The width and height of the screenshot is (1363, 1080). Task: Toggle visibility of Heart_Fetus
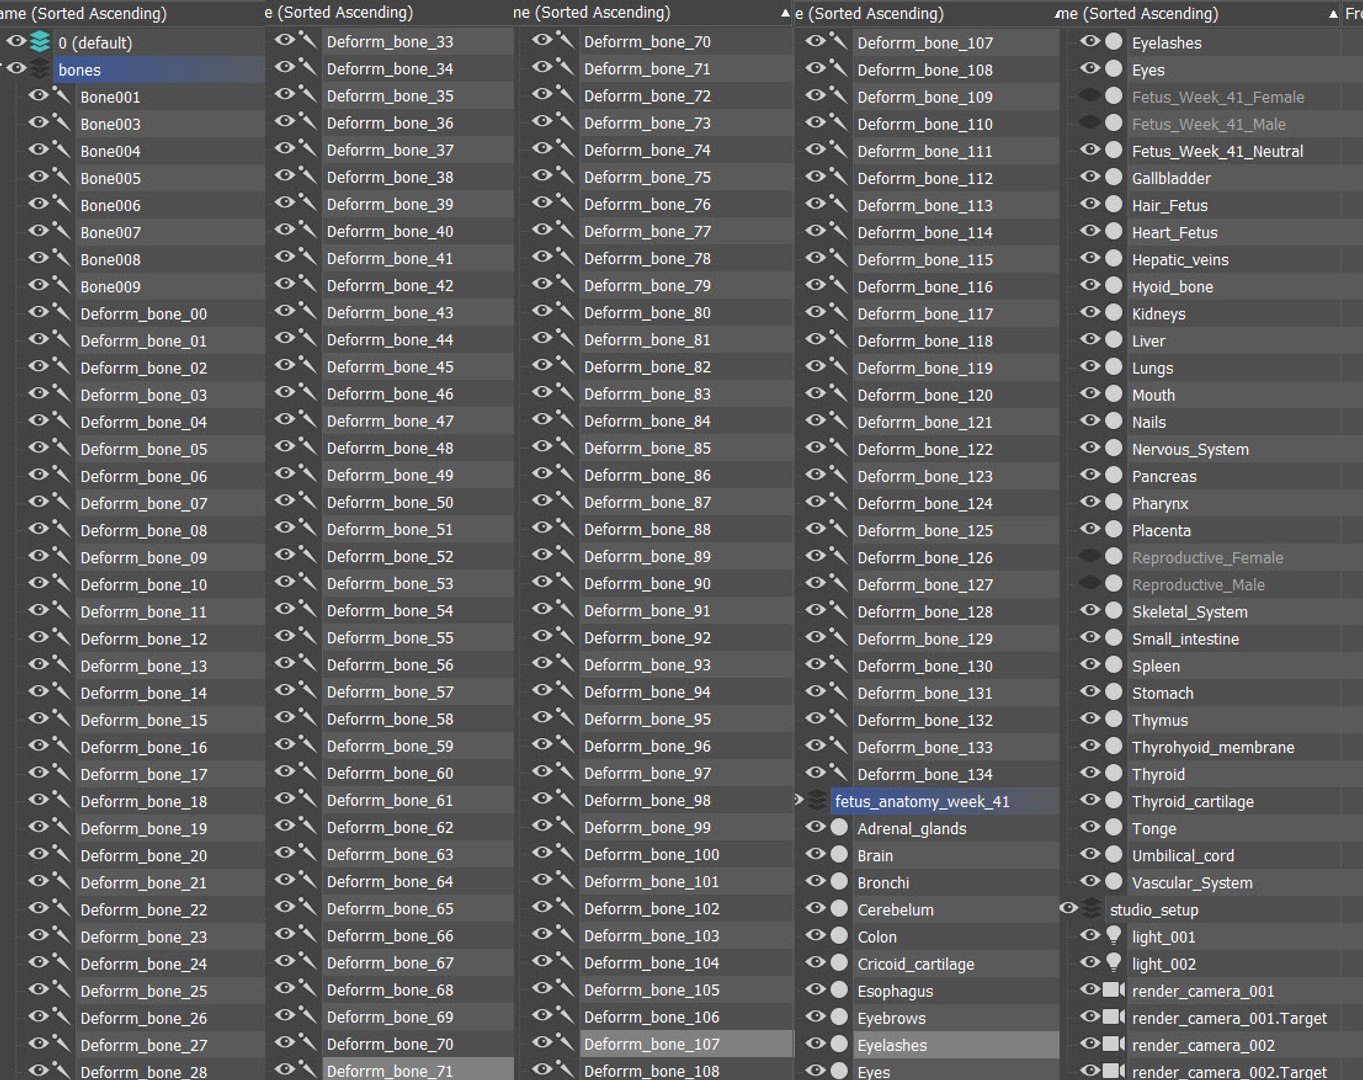click(x=1090, y=231)
